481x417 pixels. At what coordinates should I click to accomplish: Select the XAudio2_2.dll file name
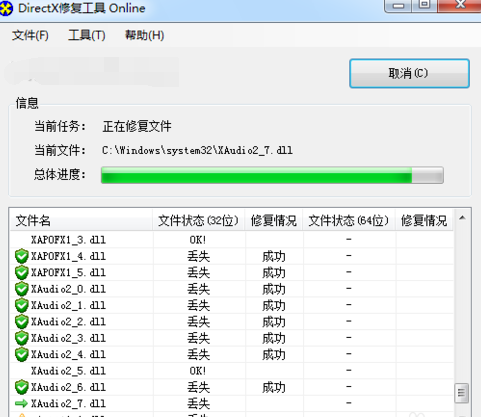[68, 322]
